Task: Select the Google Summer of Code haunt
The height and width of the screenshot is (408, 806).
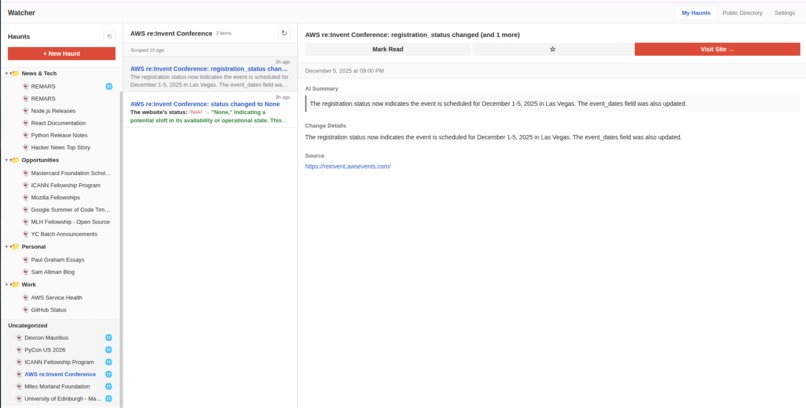Action: 70,210
